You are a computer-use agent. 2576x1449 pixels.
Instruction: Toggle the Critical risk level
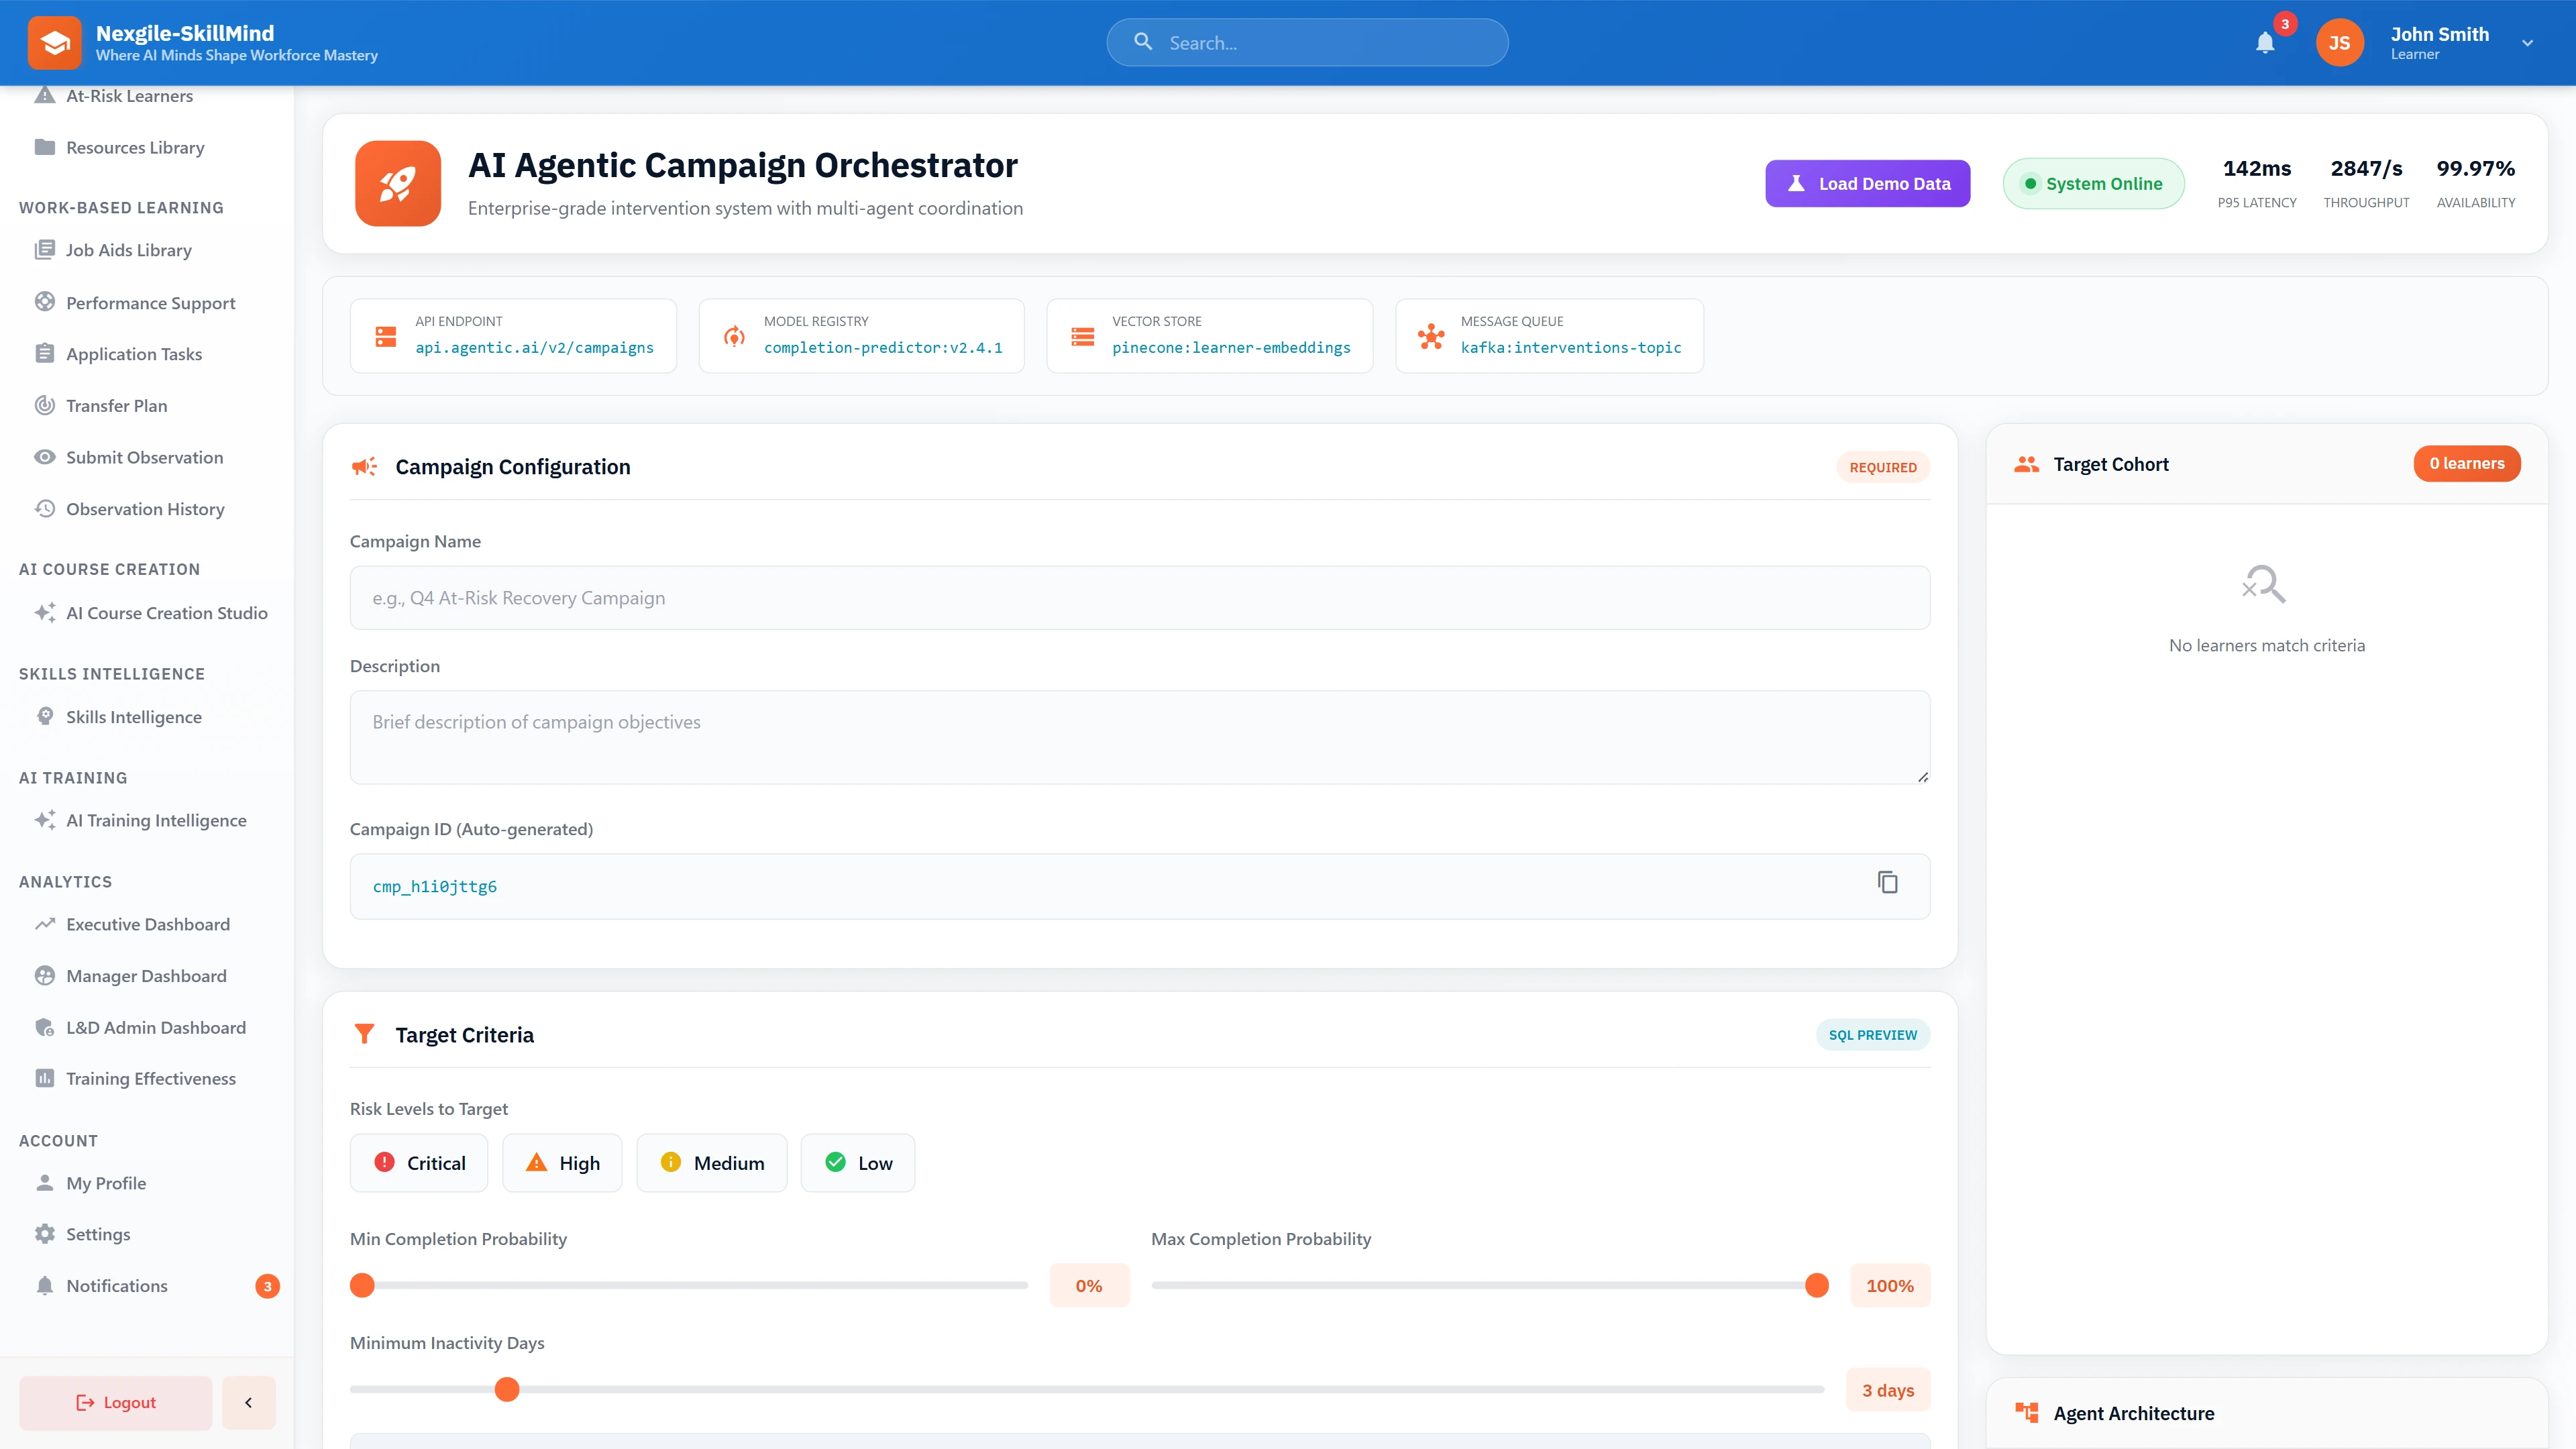[x=418, y=1162]
